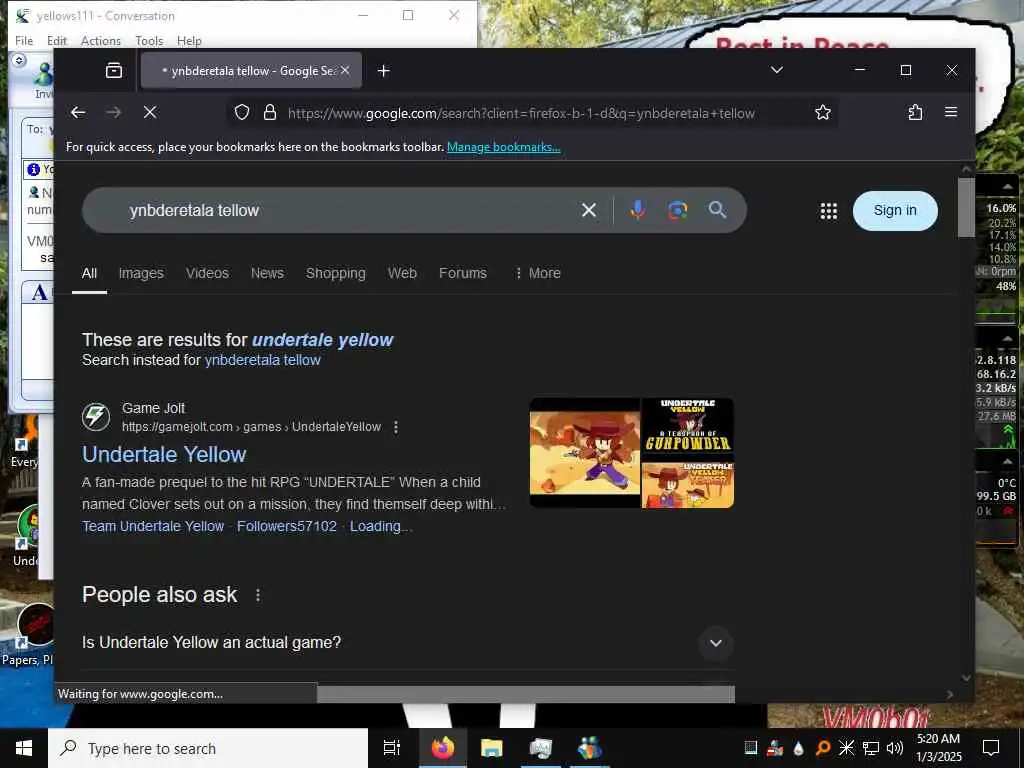The height and width of the screenshot is (768, 1024).
Task: Open Team Undertale Yellow link
Action: (153, 526)
